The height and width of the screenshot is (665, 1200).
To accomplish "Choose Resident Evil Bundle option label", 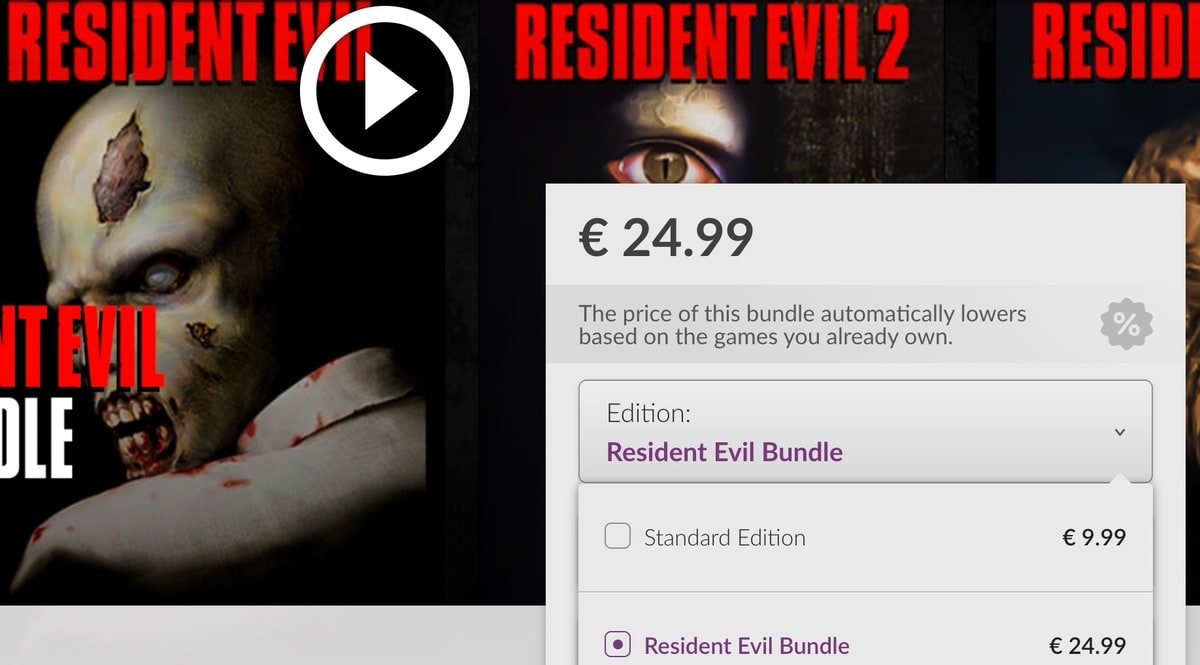I will point(747,645).
